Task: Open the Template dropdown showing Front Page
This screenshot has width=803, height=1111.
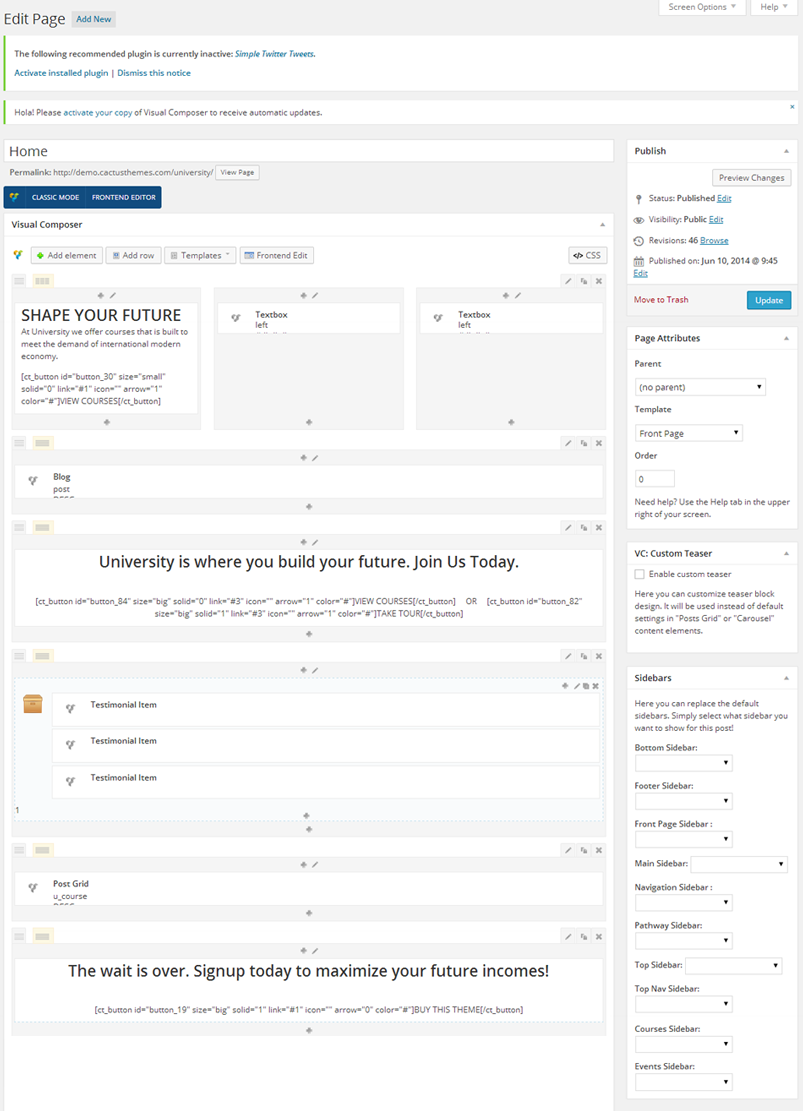Action: tap(688, 433)
